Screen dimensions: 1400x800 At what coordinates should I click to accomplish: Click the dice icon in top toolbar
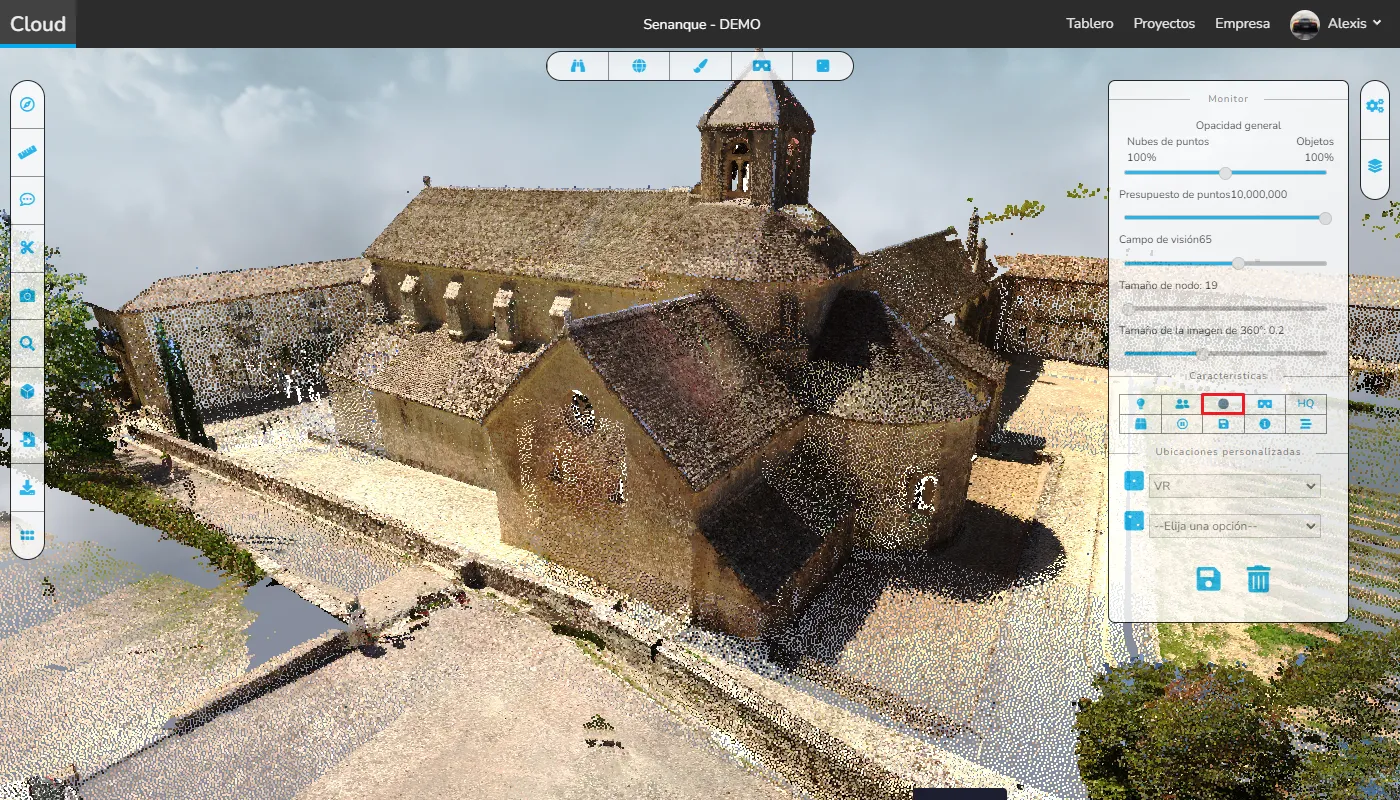click(823, 66)
